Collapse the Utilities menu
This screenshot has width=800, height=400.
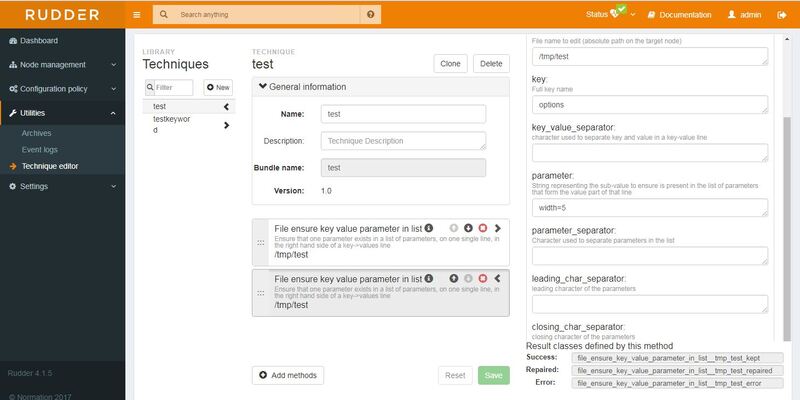pos(62,113)
